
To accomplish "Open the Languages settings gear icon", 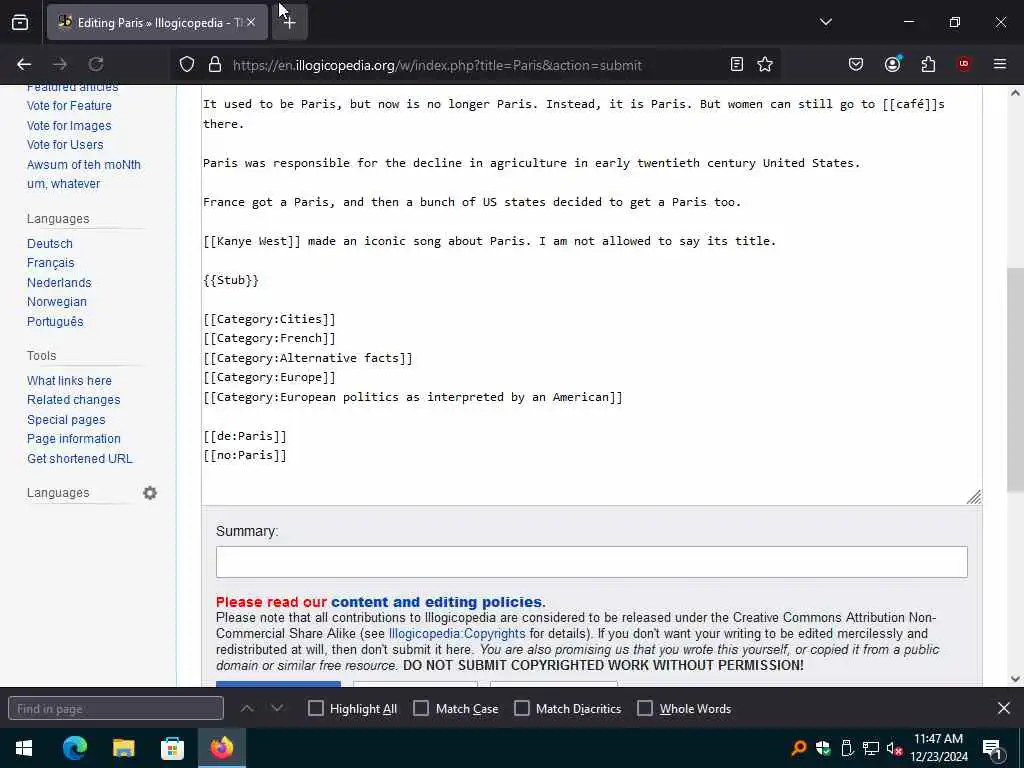I will point(150,493).
